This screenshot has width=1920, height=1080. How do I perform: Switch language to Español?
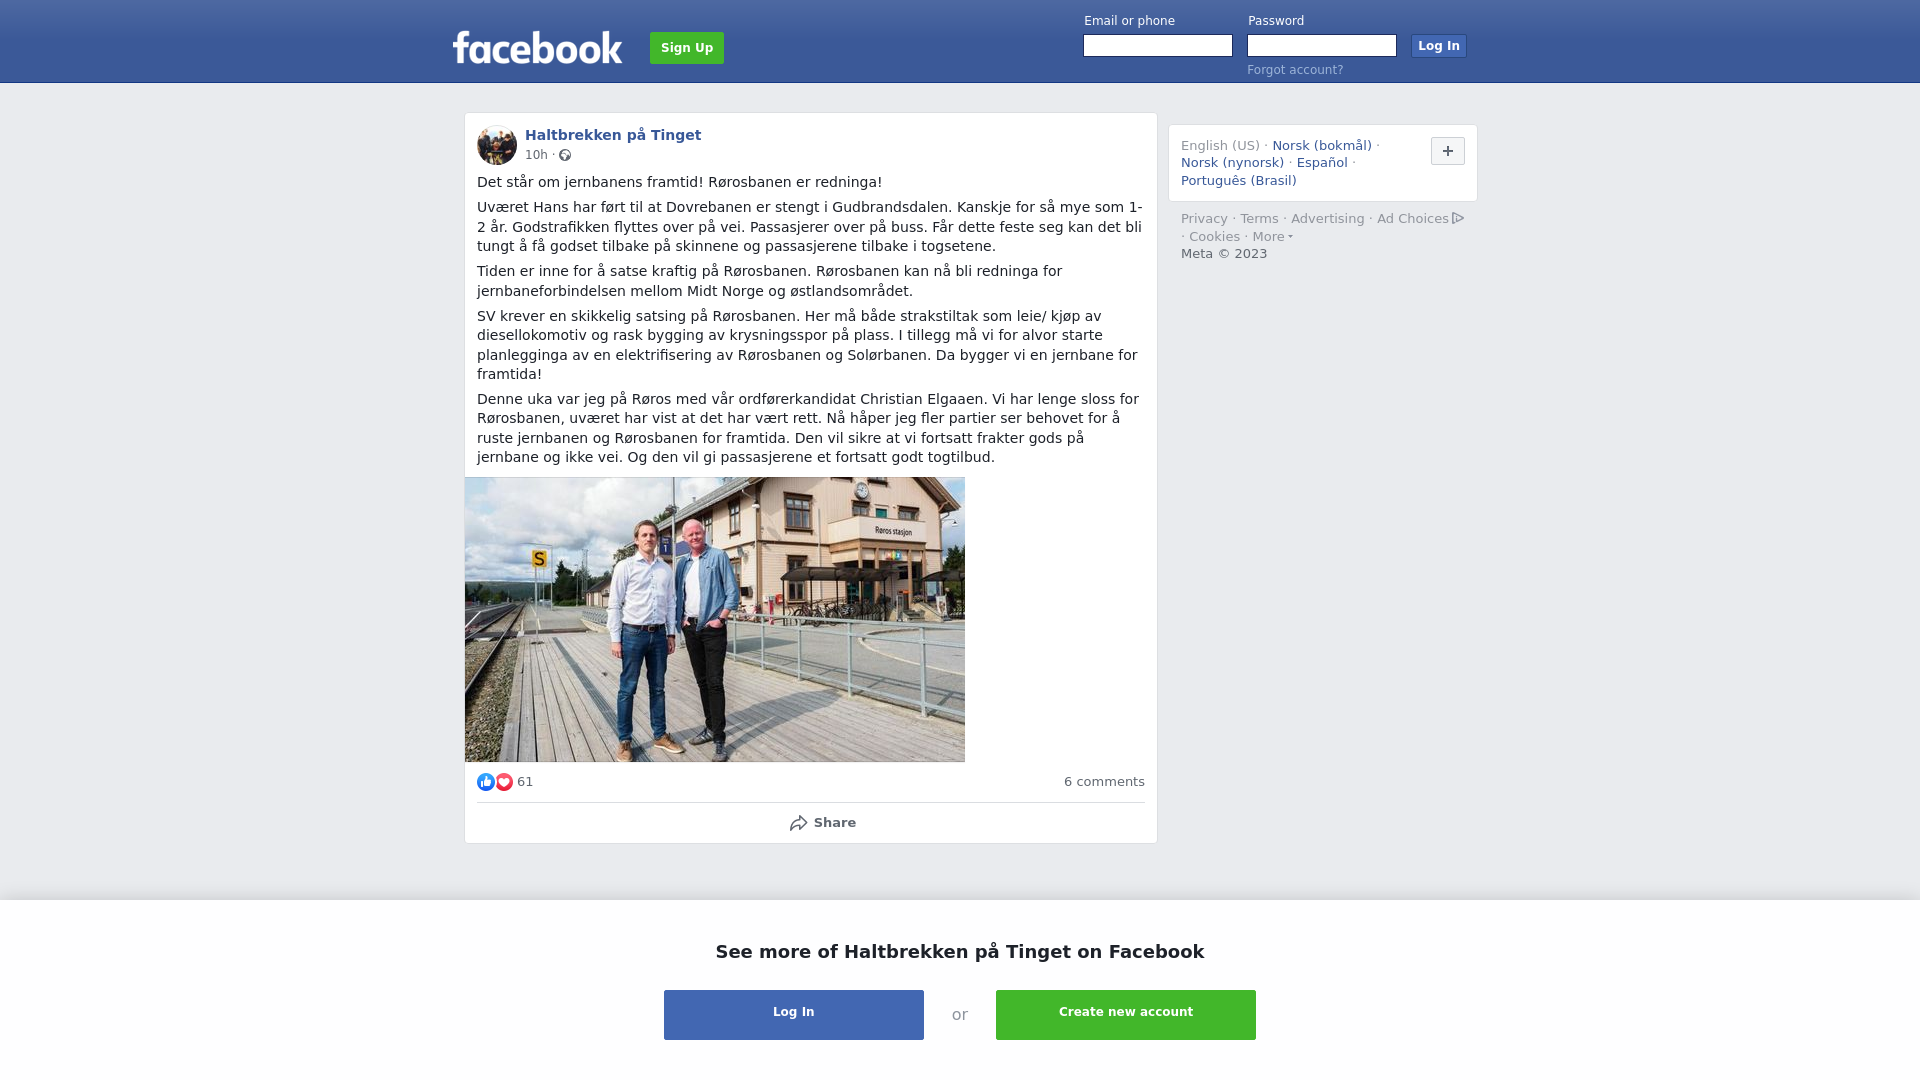[x=1322, y=163]
